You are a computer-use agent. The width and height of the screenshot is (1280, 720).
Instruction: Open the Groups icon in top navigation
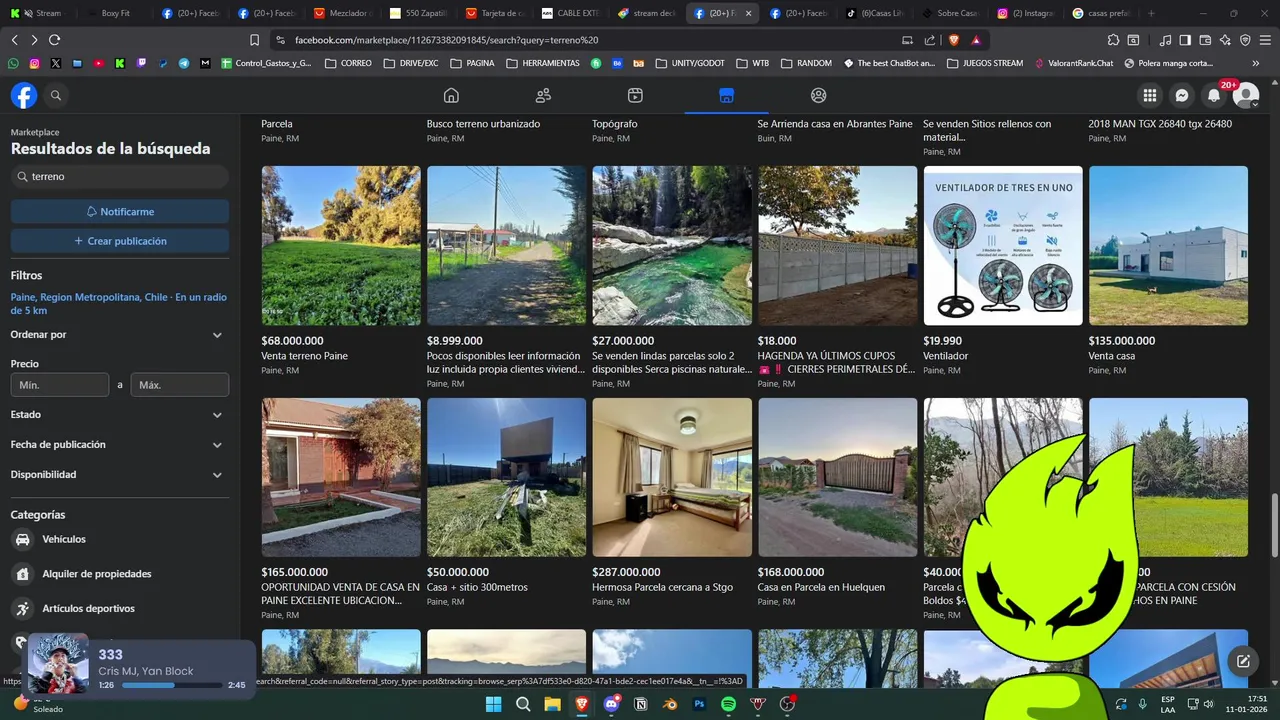pyautogui.click(x=819, y=95)
